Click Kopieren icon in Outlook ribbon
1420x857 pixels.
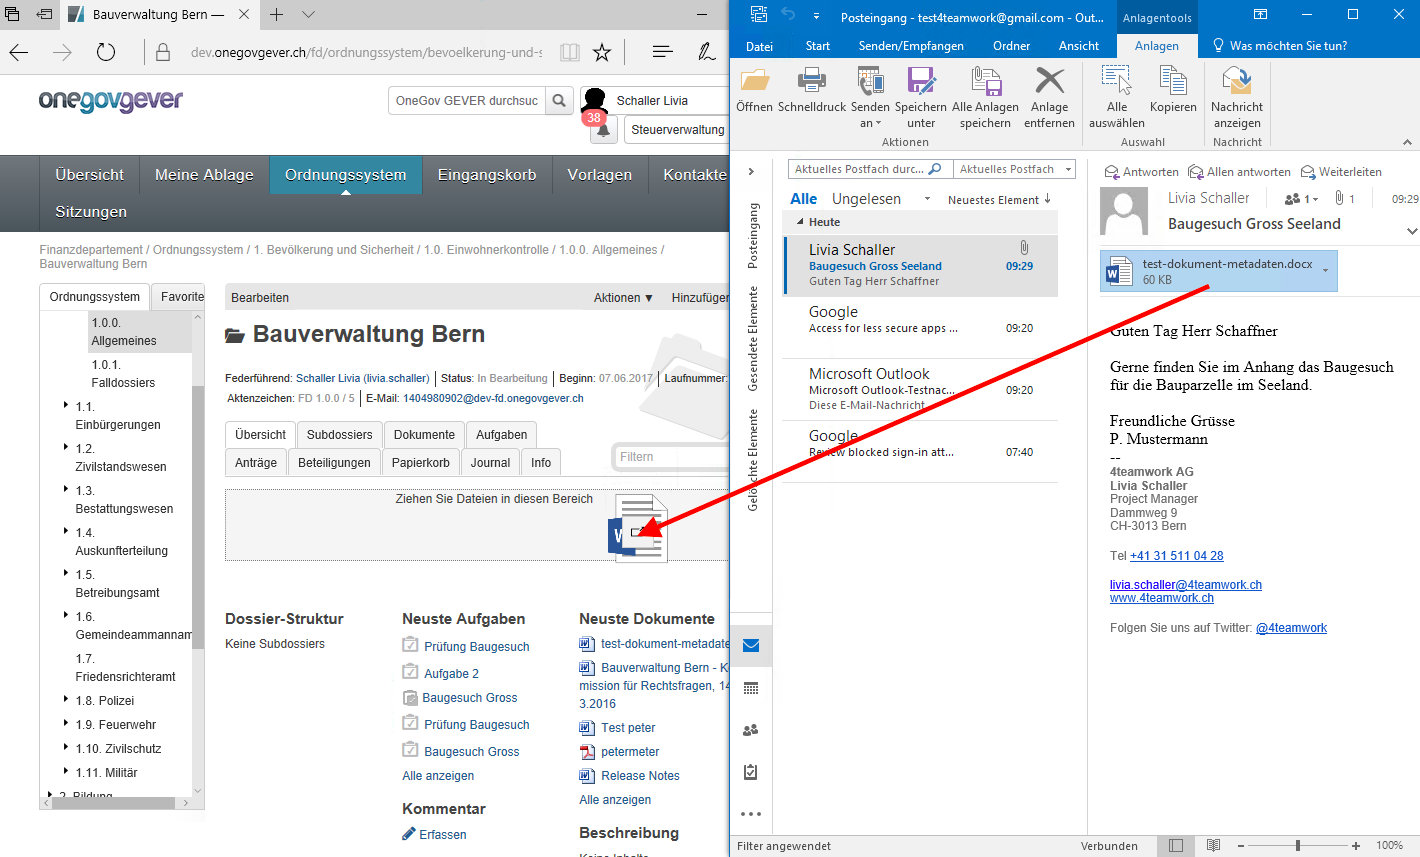1173,81
